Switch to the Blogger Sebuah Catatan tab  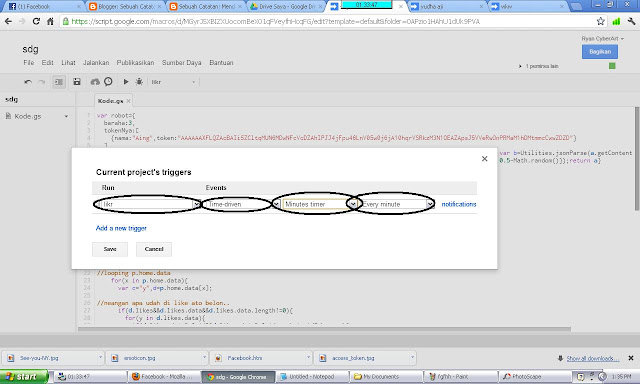tap(125, 7)
